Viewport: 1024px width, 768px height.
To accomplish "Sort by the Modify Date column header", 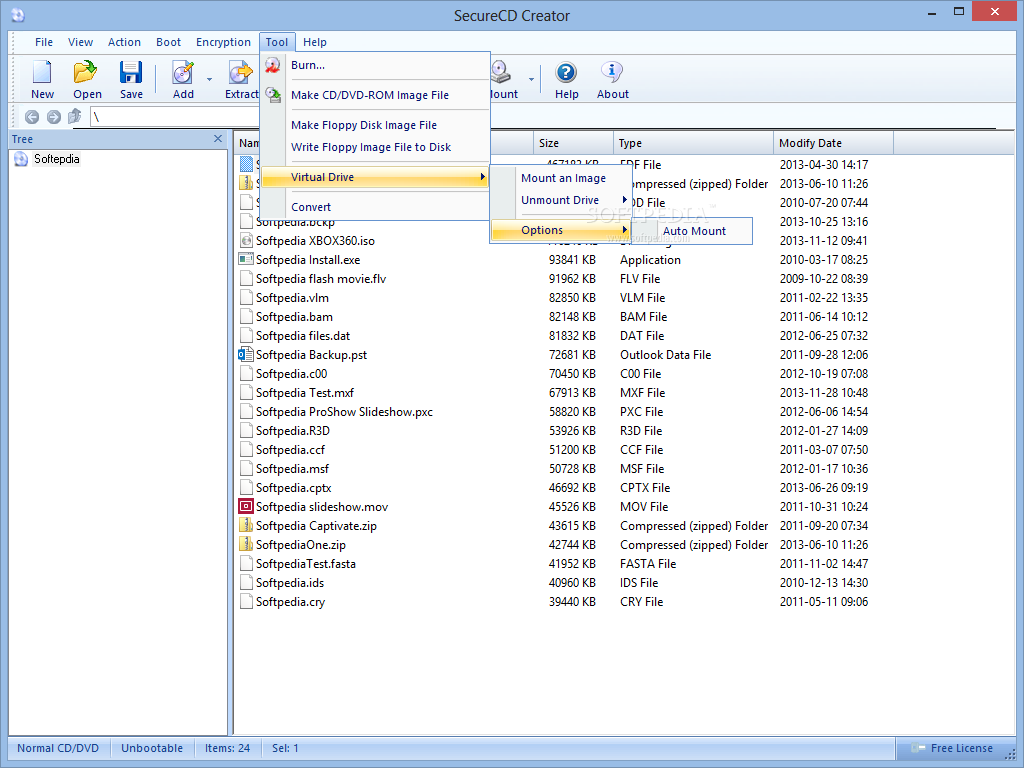I will point(833,143).
